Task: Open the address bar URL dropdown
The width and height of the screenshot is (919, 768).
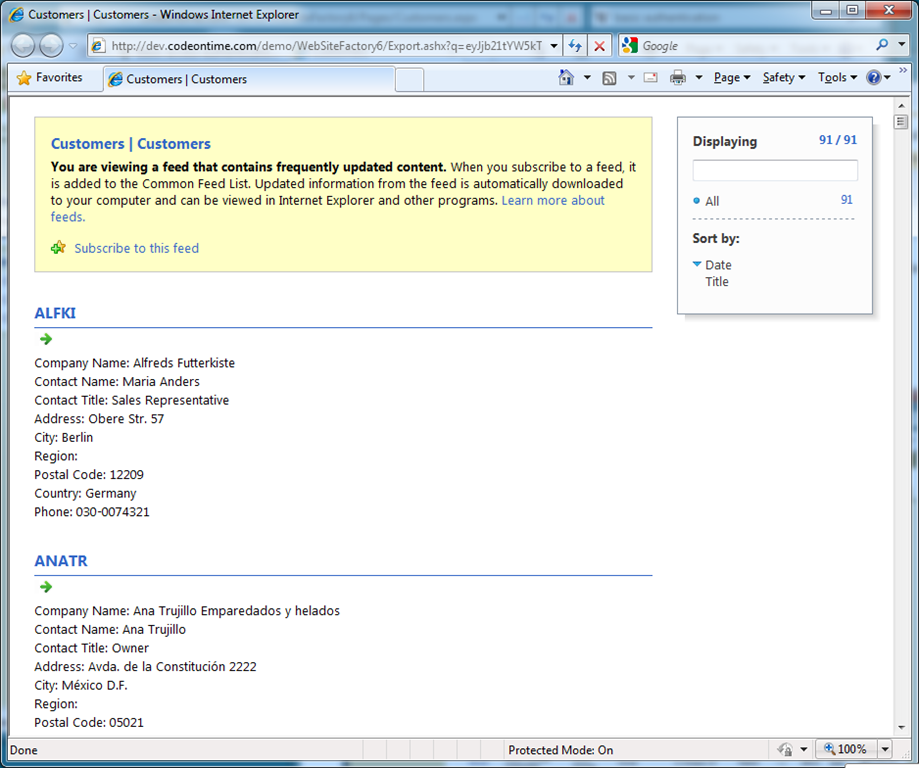Action: tap(554, 46)
